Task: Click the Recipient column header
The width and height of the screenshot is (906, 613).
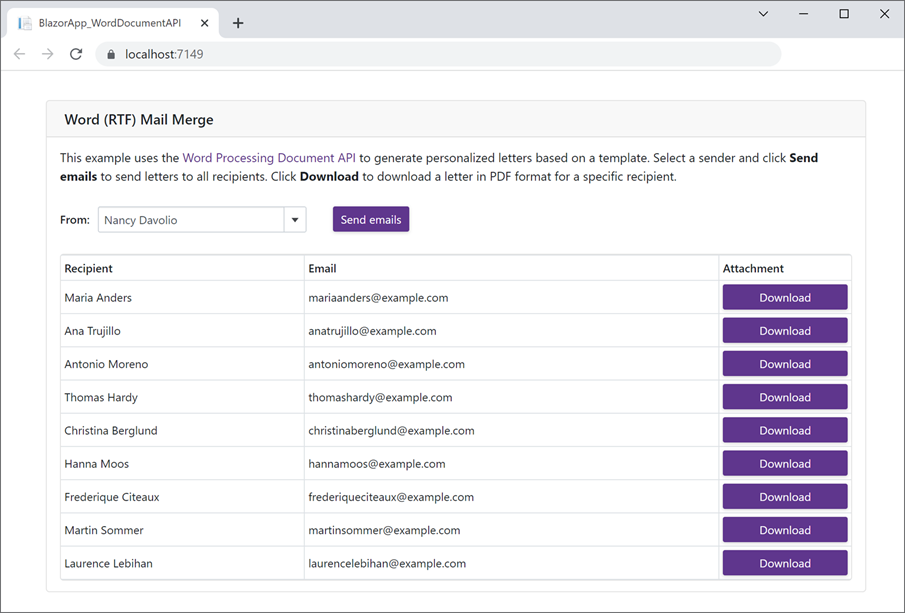Action: click(x=88, y=268)
